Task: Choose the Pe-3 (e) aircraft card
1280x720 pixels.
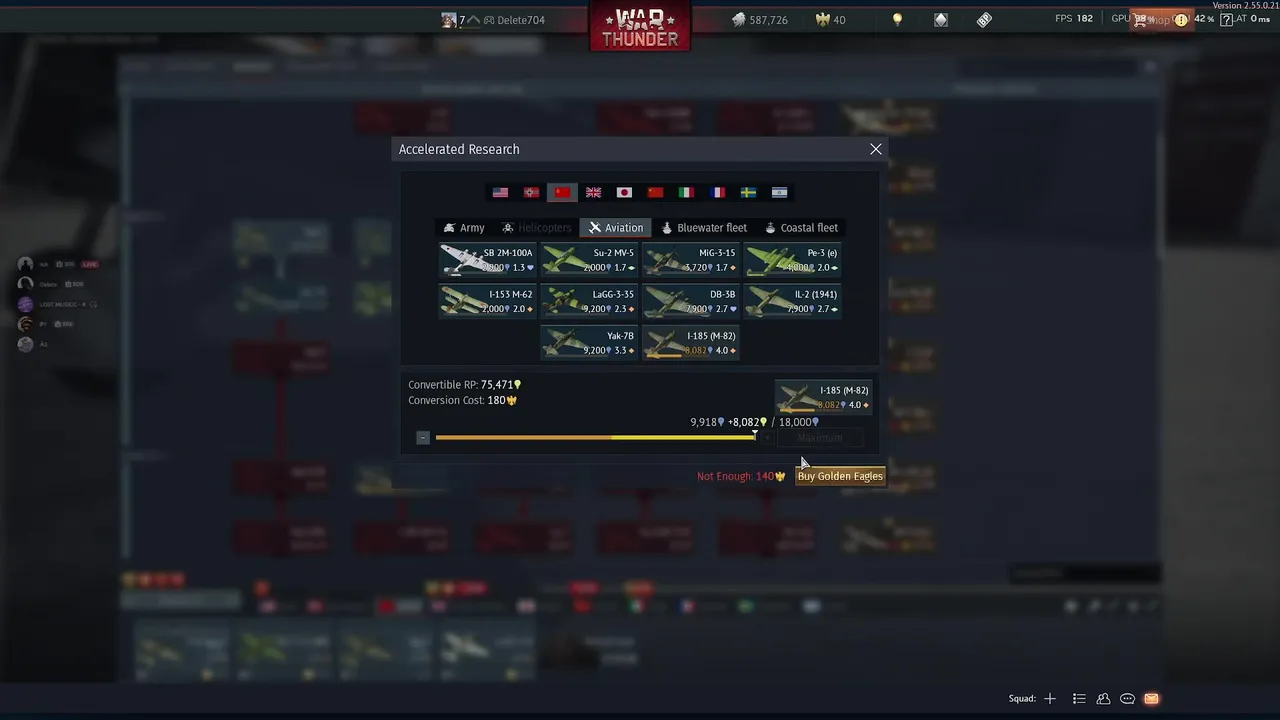Action: click(792, 260)
